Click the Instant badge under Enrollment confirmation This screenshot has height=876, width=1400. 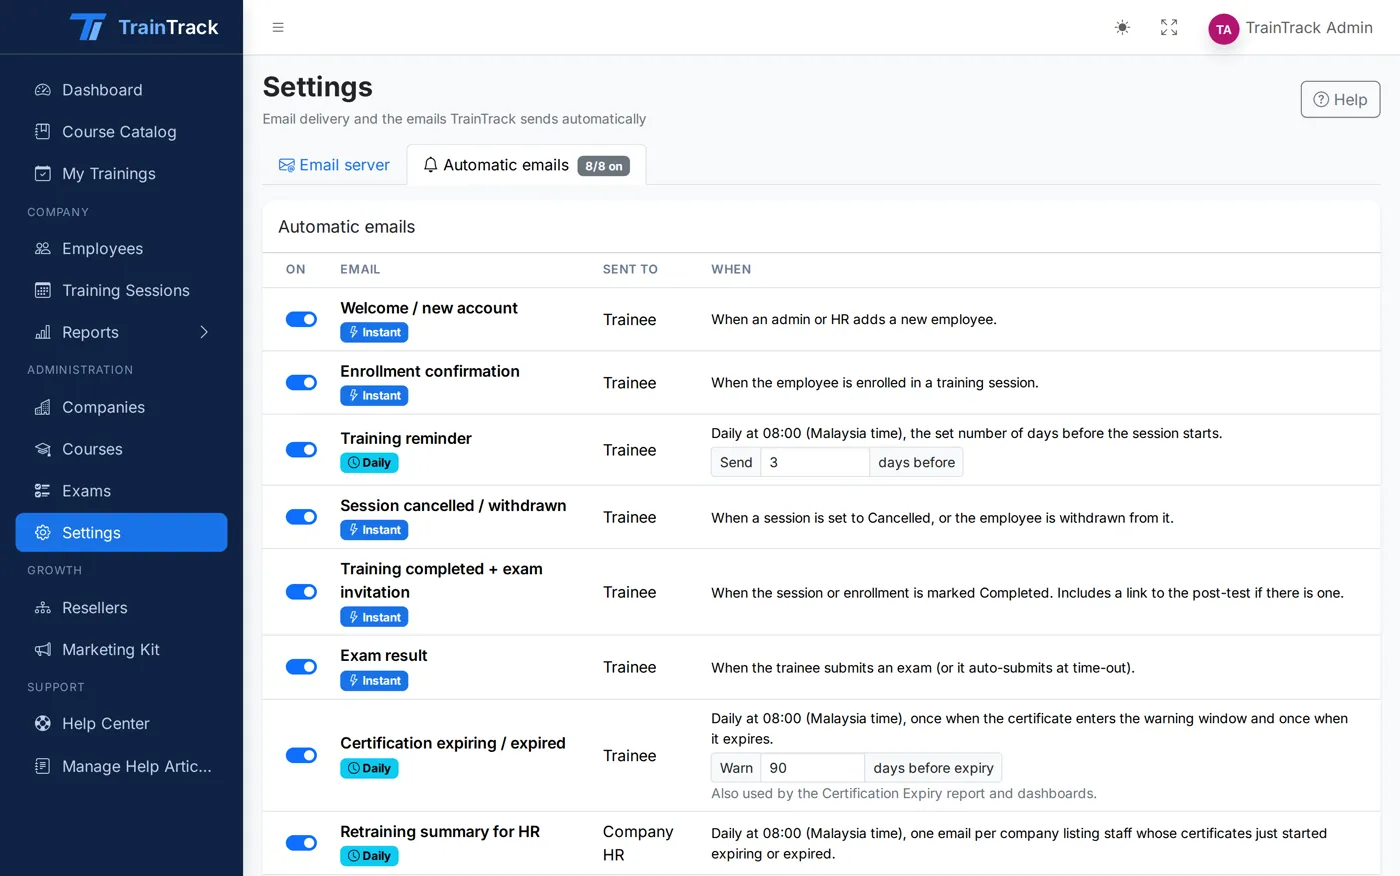374,395
